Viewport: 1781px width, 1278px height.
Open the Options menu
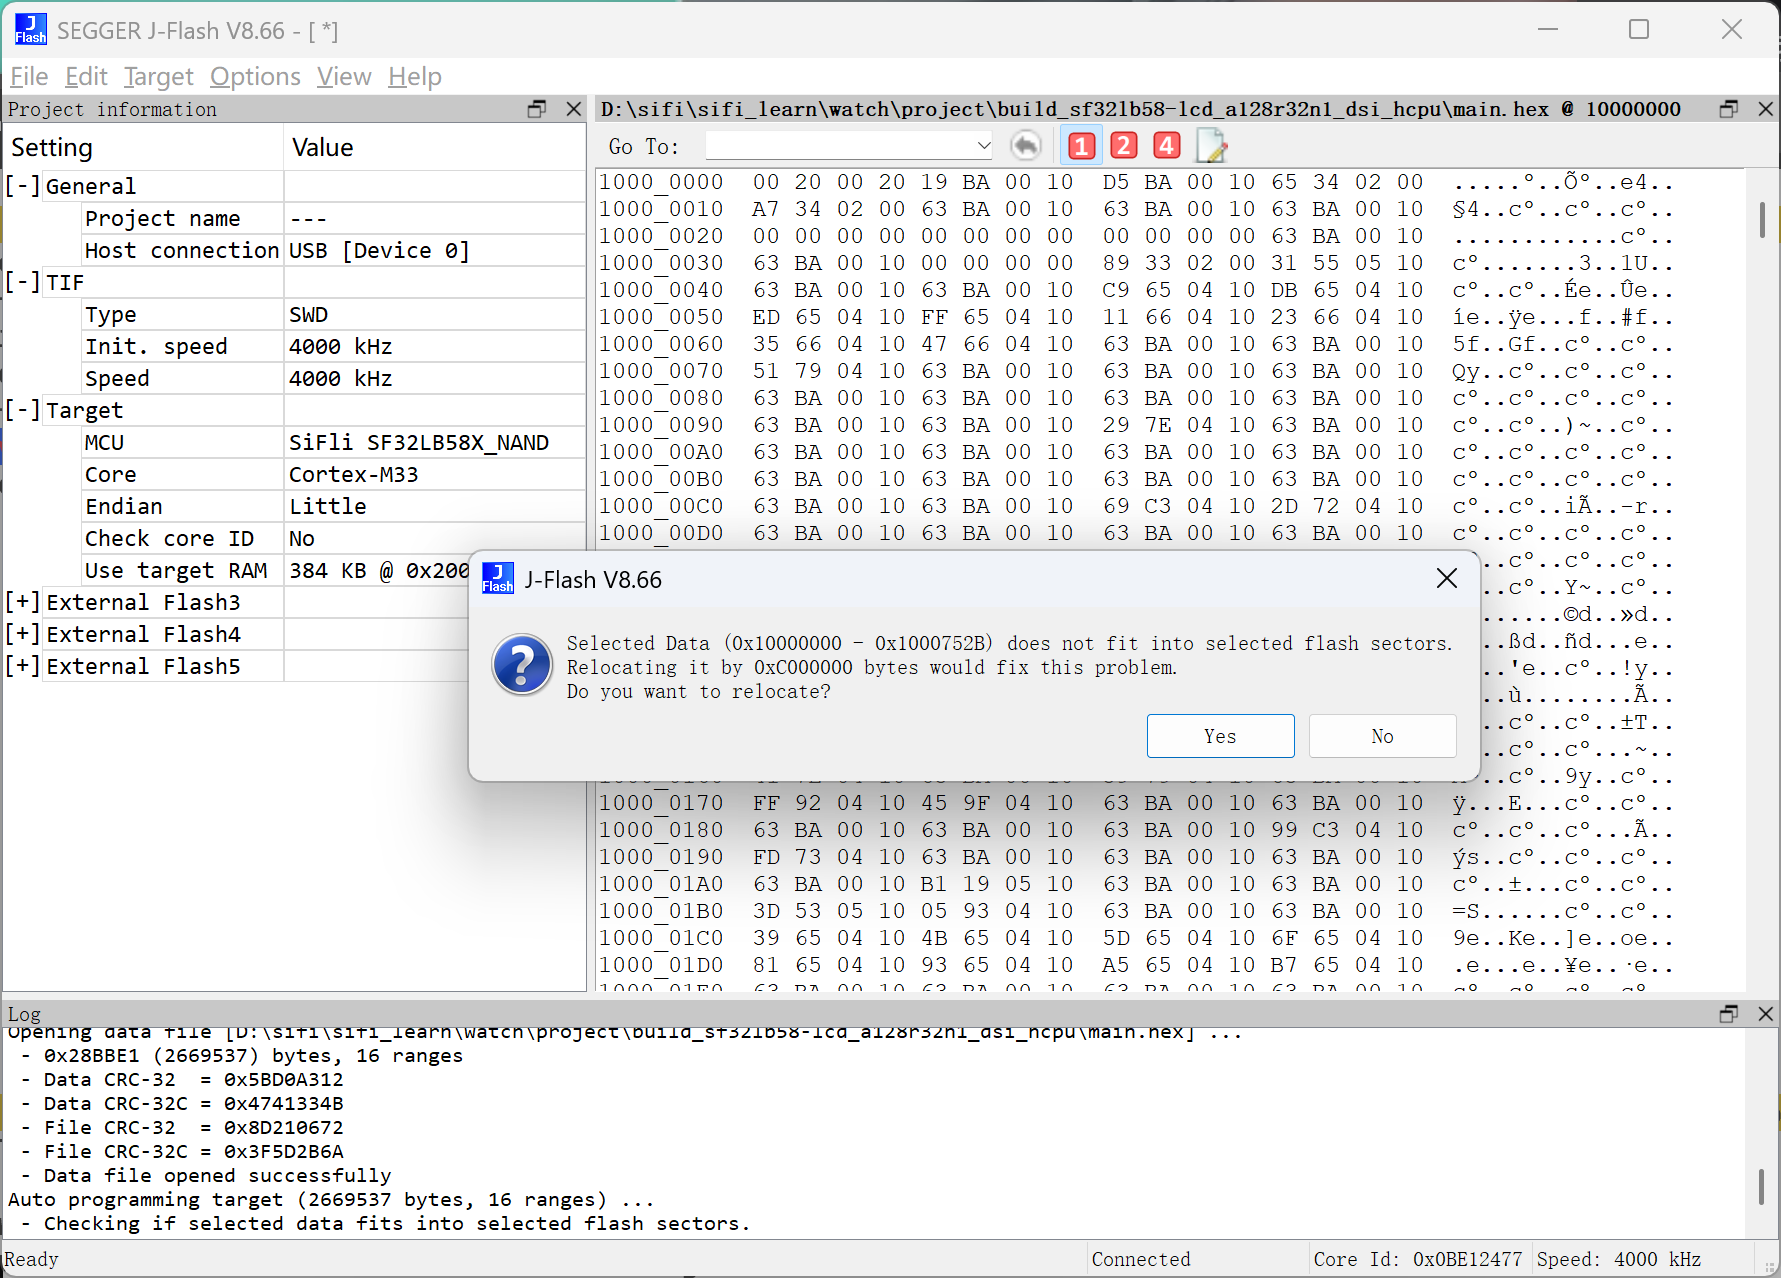(x=255, y=77)
